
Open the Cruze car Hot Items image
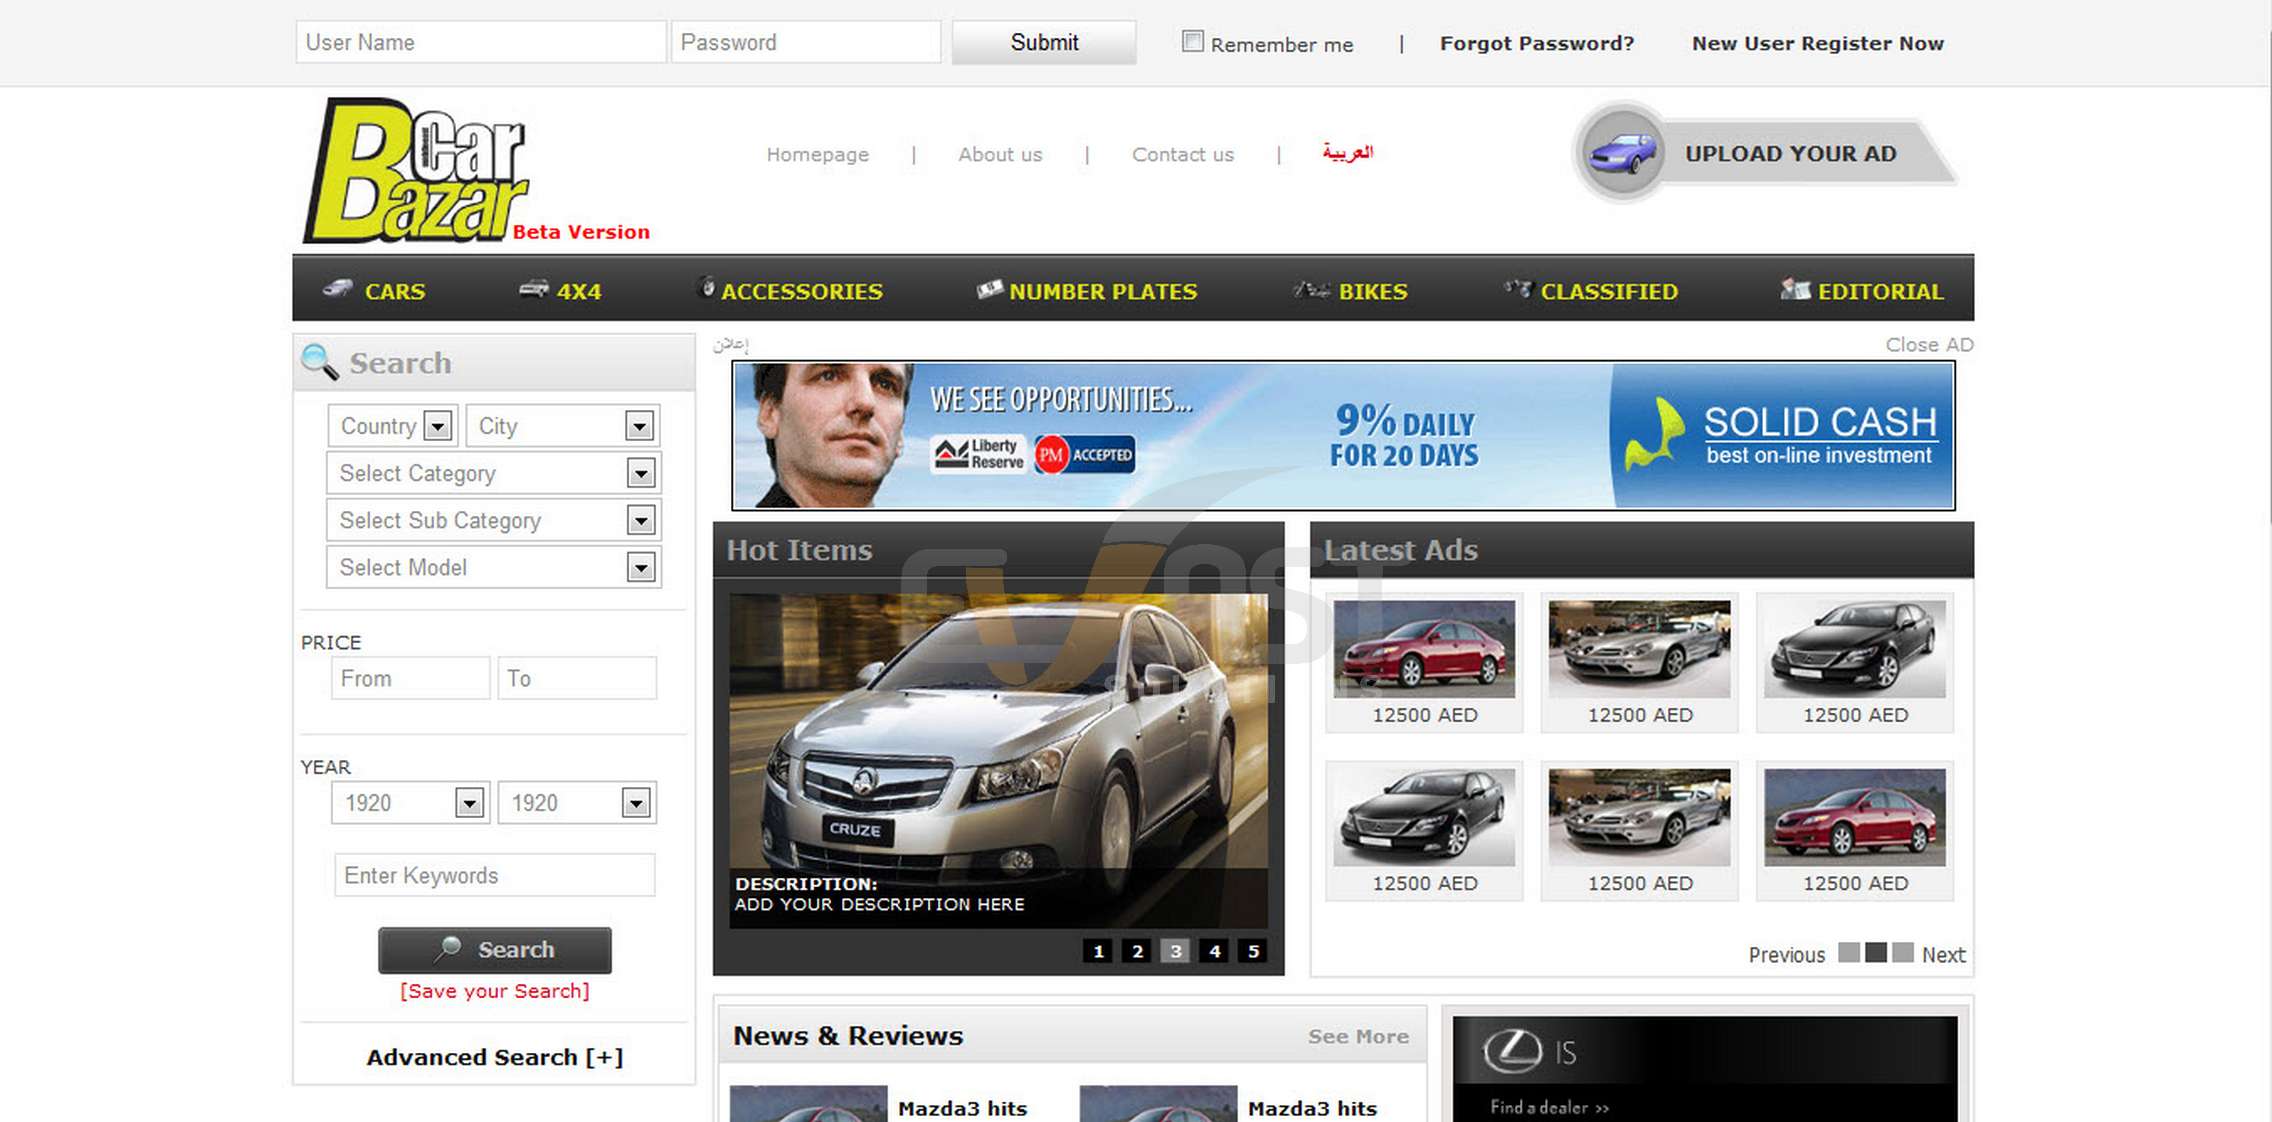pyautogui.click(x=998, y=761)
